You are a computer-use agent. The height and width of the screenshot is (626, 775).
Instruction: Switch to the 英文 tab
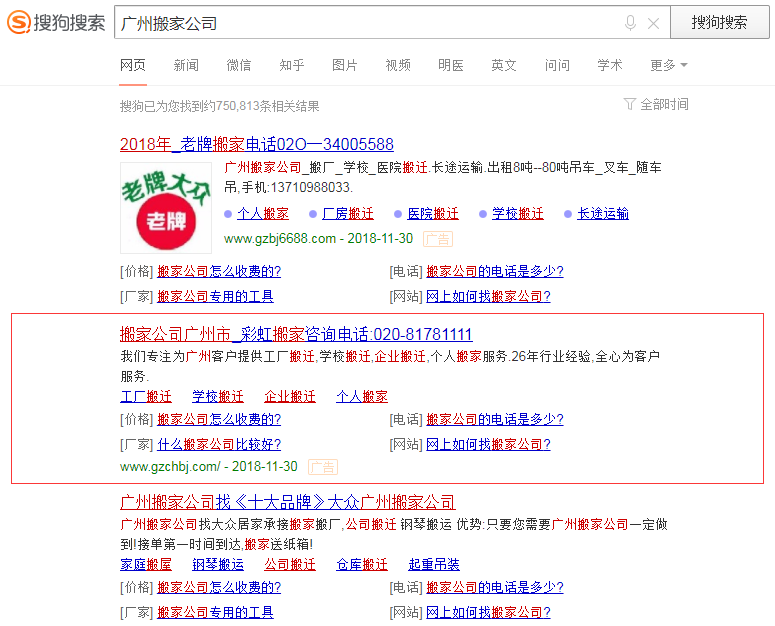click(504, 65)
